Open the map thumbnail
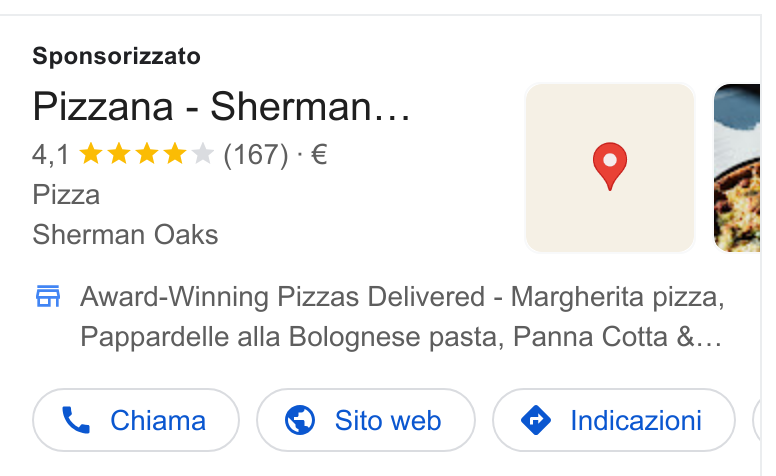Screen dimensions: 776x476 610,168
